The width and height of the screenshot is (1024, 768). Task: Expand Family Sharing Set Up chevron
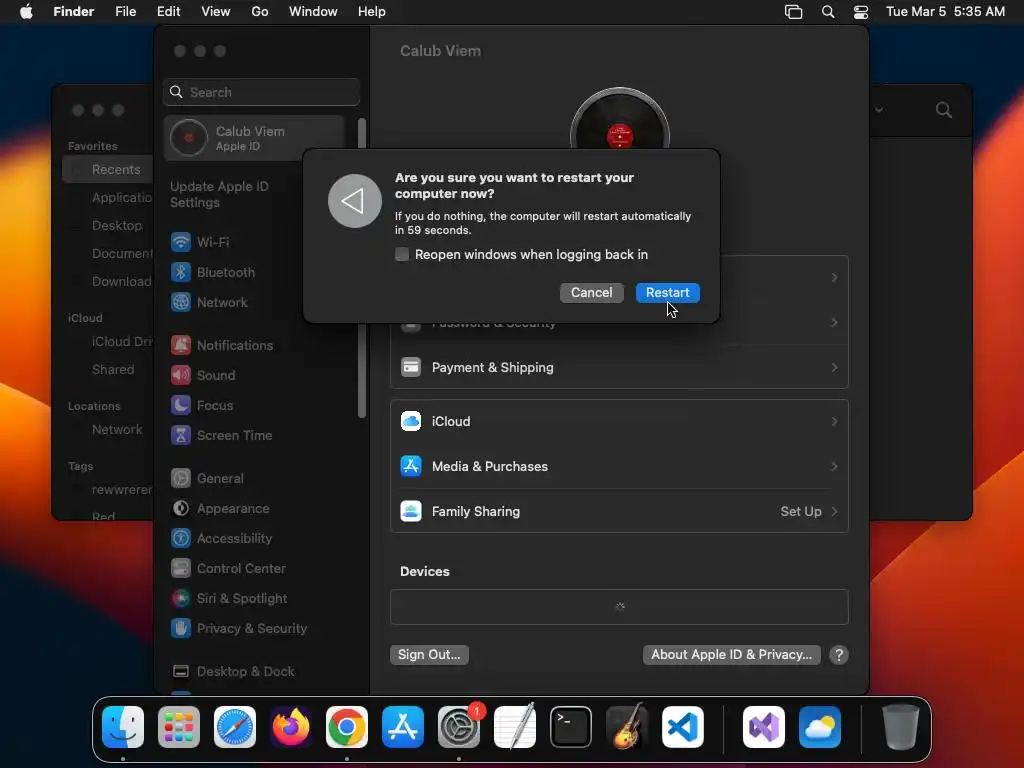834,511
